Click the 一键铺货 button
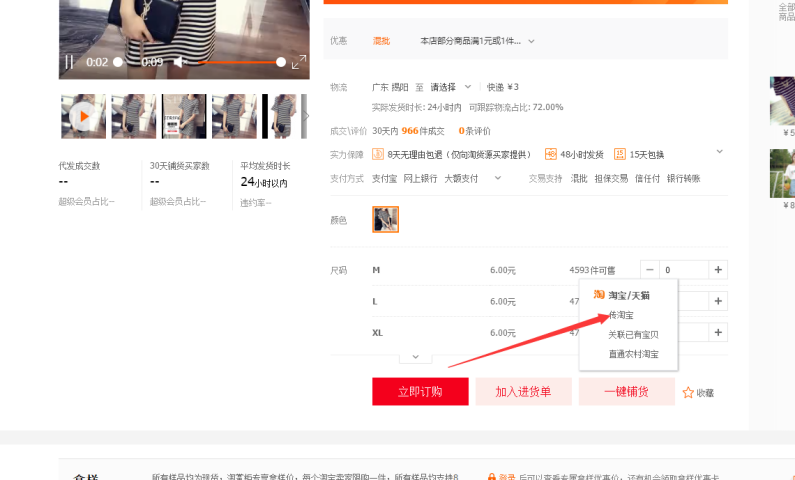 click(x=627, y=391)
